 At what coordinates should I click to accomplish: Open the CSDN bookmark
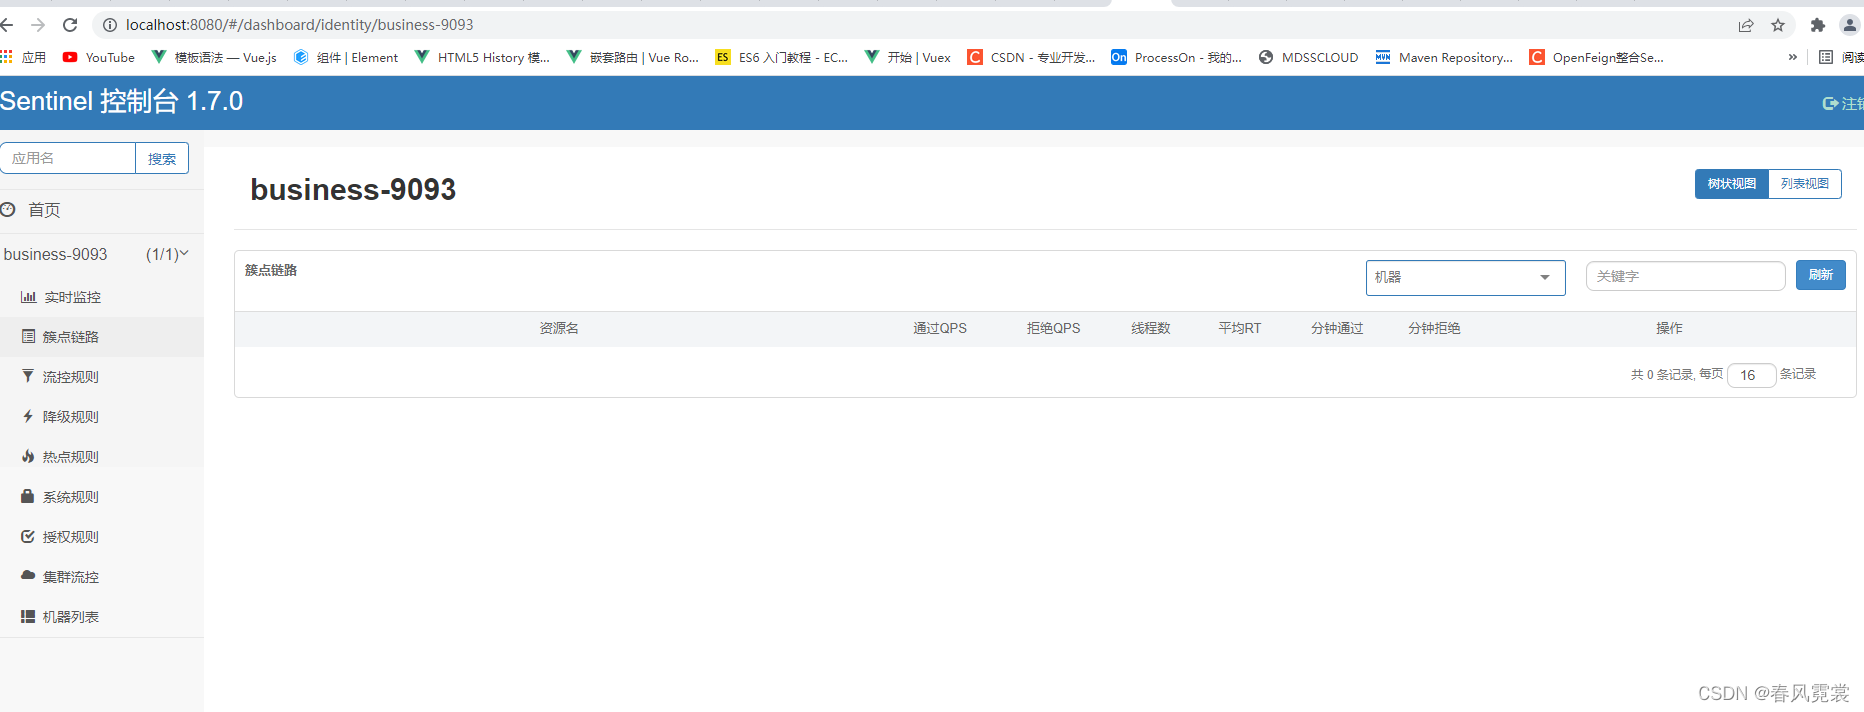tap(1031, 57)
